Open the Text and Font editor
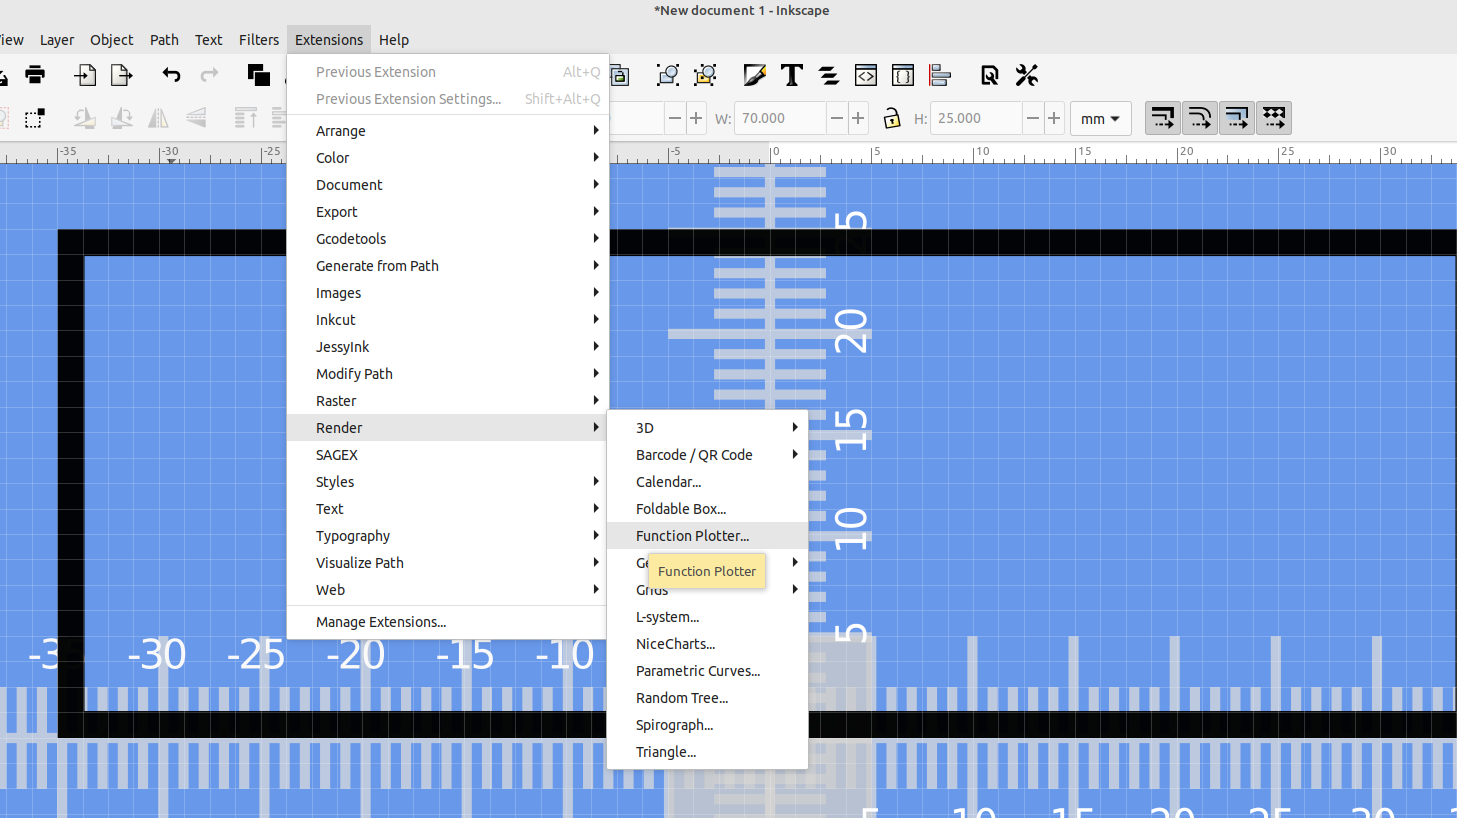 (x=792, y=75)
